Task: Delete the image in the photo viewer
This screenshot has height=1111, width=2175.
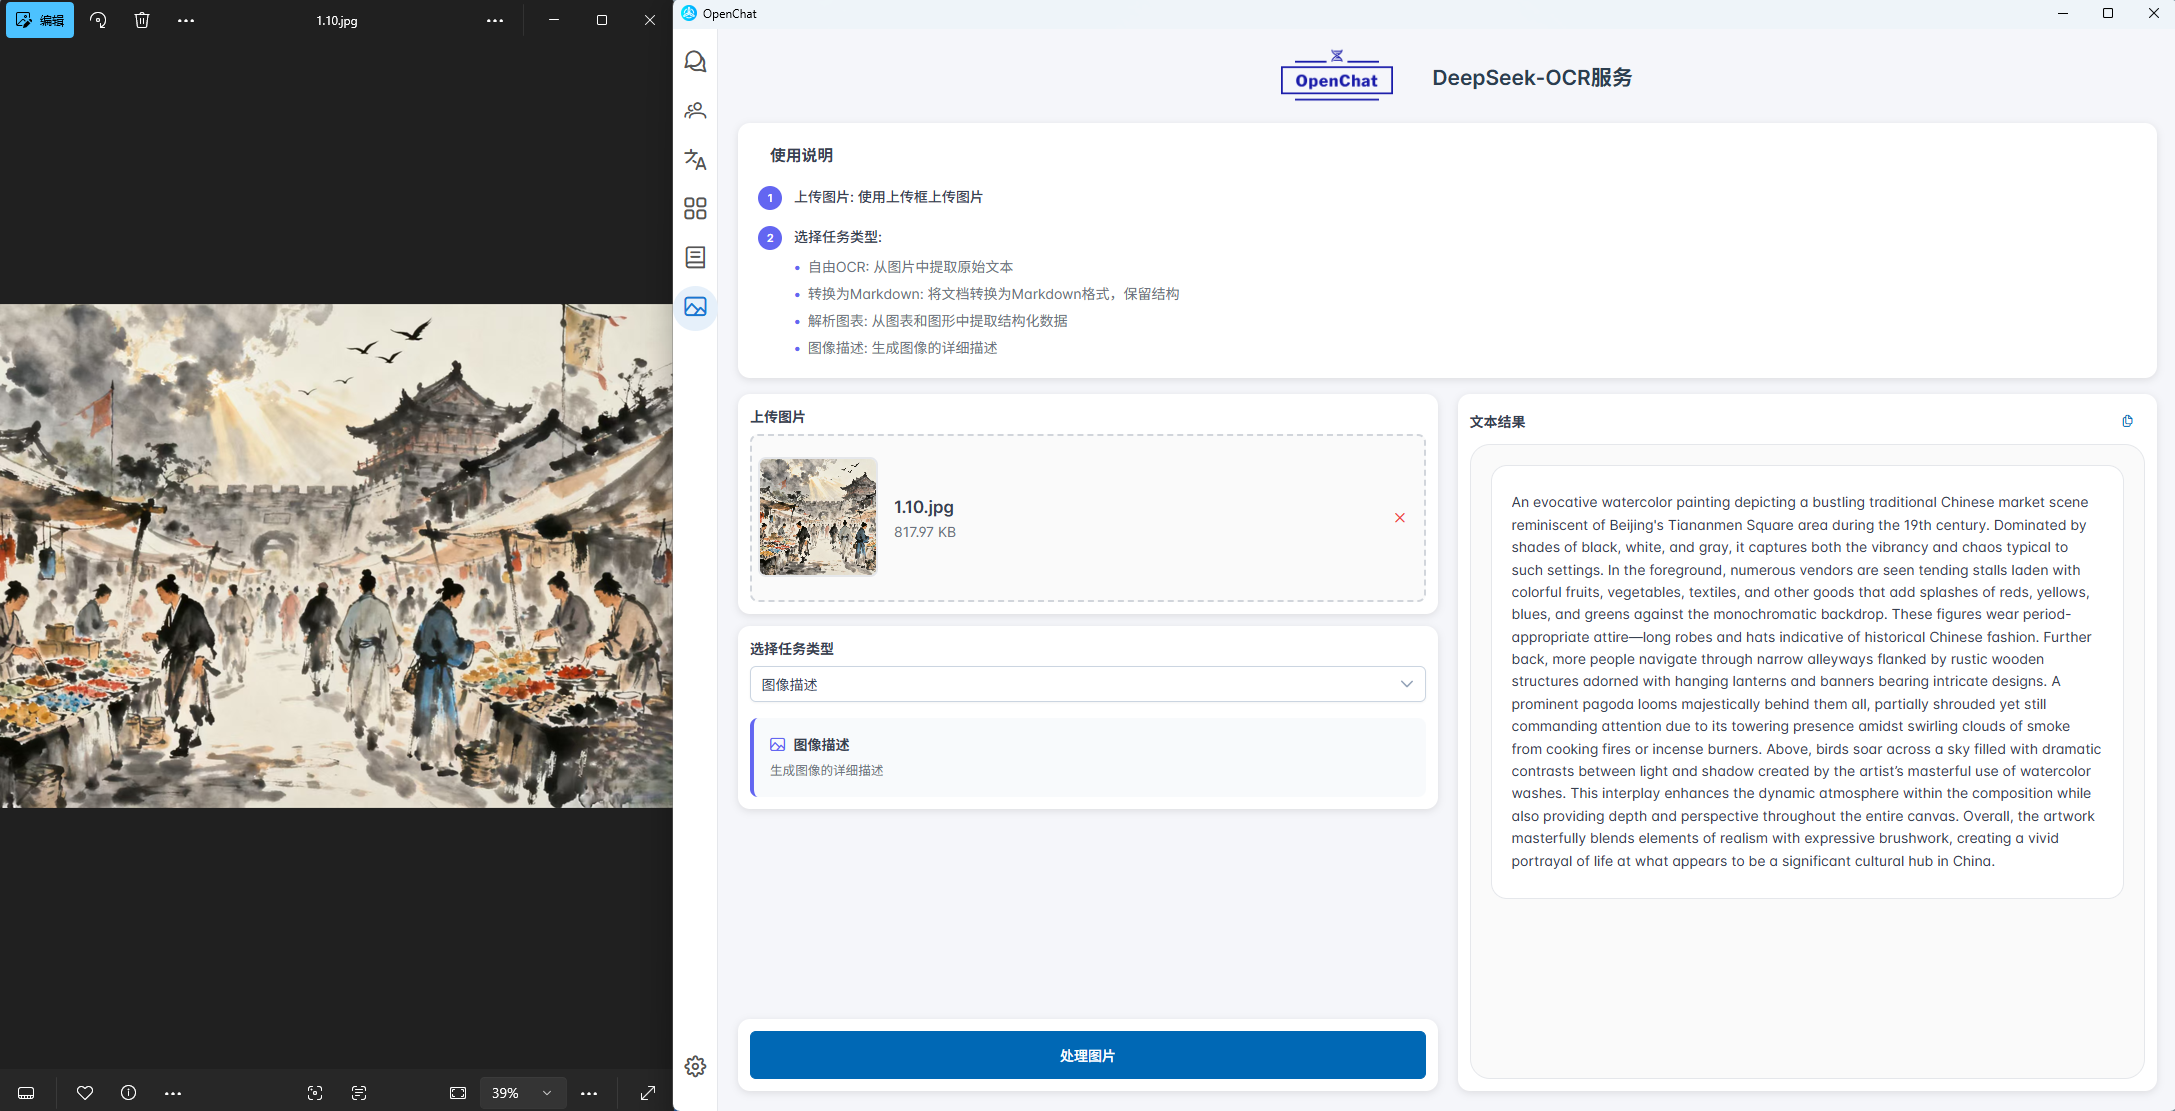Action: coord(142,19)
